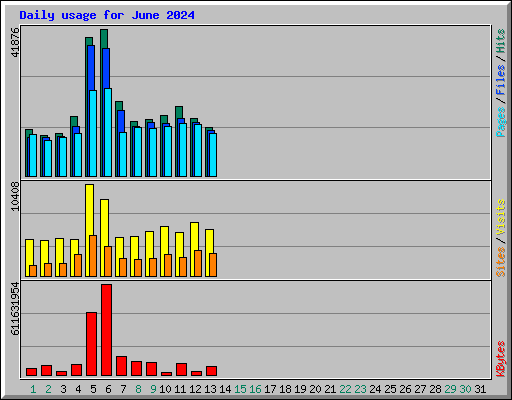Click the orange sites bar for day 5

[93, 256]
